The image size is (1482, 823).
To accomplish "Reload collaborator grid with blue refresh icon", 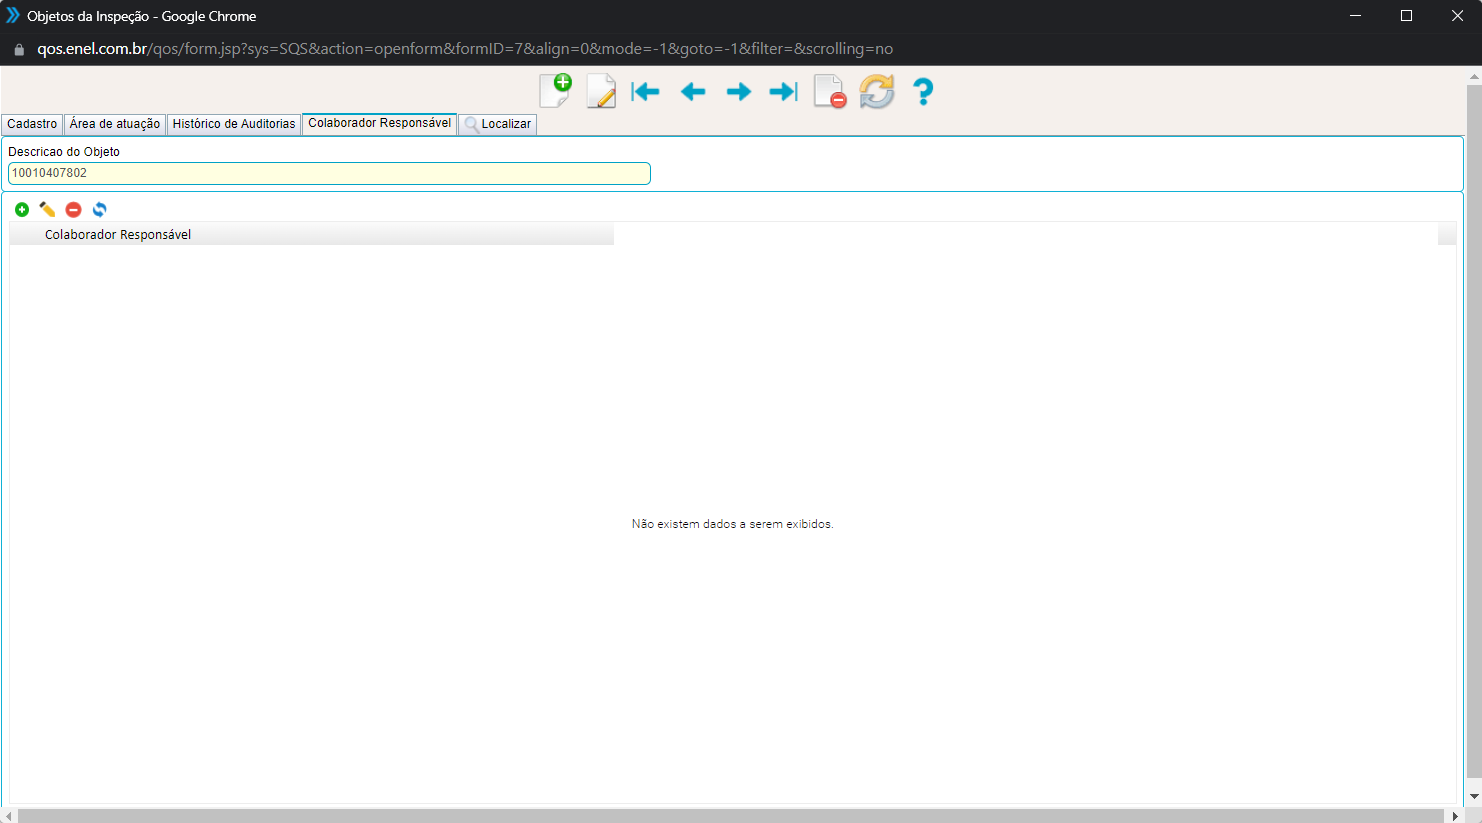I will [99, 209].
